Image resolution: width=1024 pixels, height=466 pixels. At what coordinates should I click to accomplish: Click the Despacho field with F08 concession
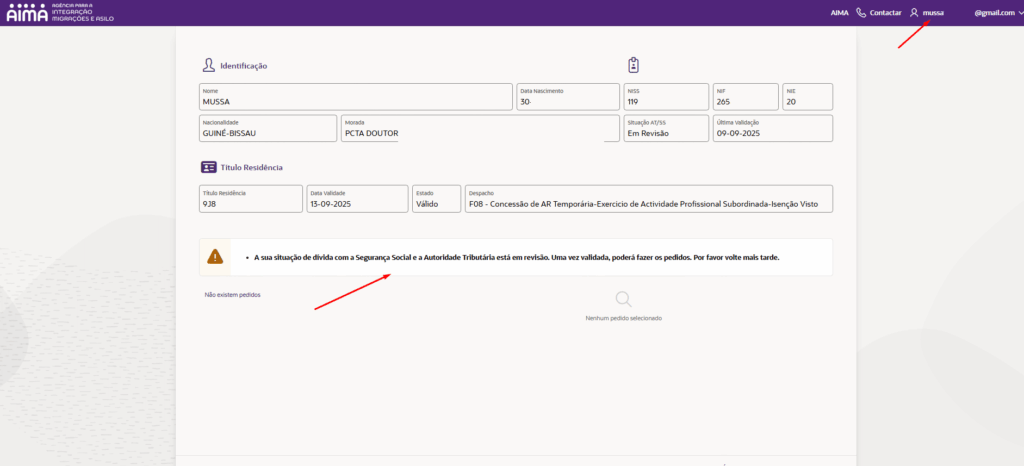[x=648, y=199]
